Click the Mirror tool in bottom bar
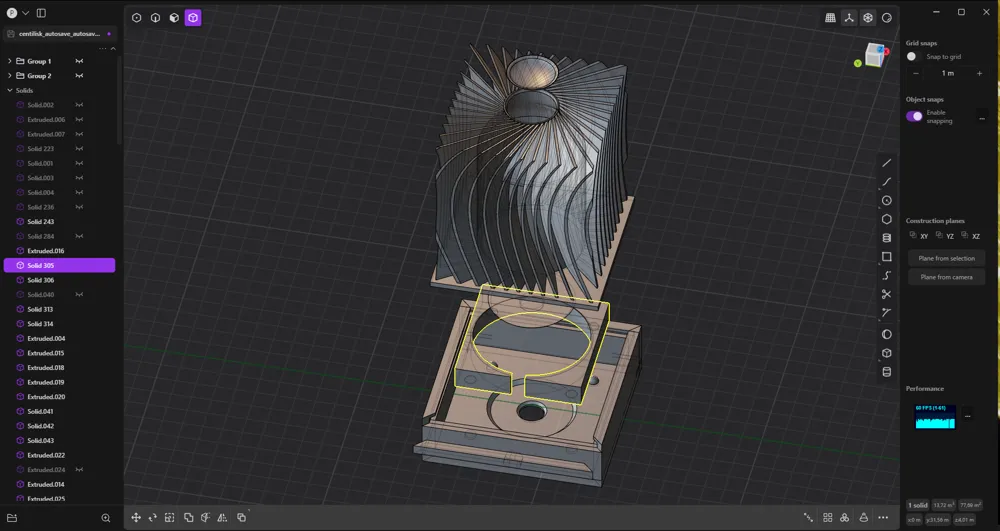This screenshot has width=1000, height=531. pos(223,518)
